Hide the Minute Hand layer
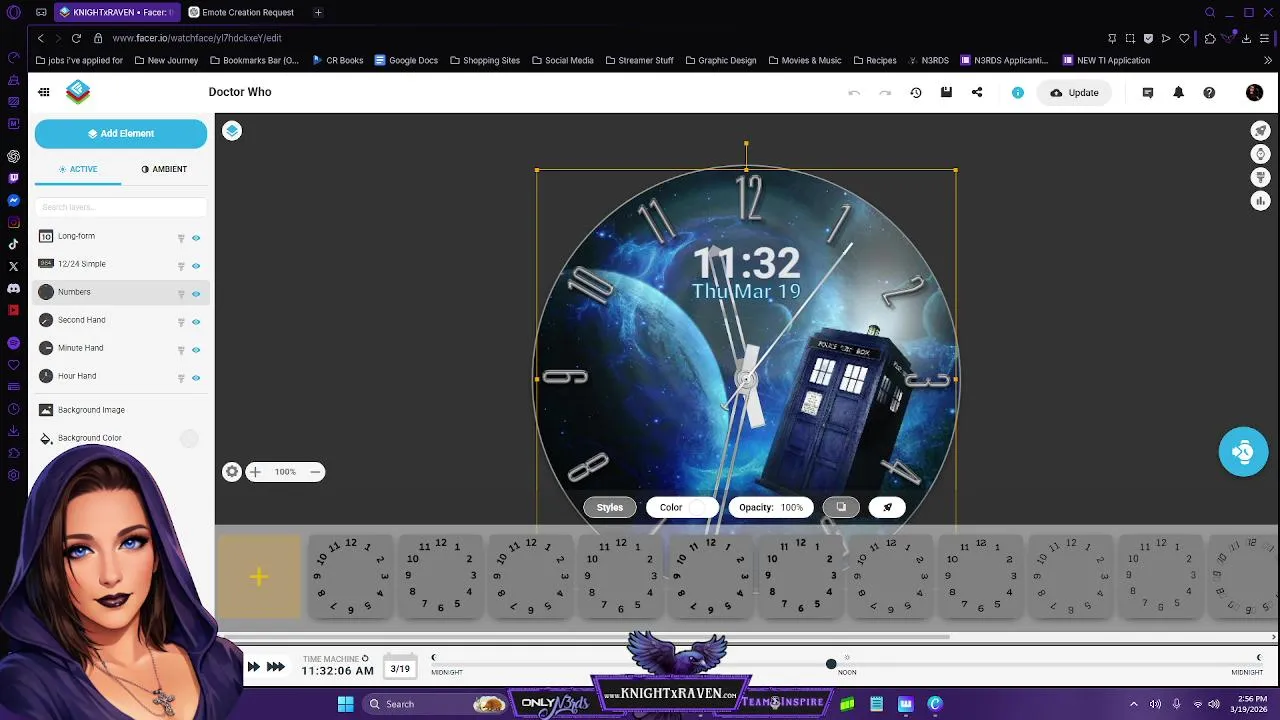This screenshot has width=1280, height=720. (x=196, y=350)
